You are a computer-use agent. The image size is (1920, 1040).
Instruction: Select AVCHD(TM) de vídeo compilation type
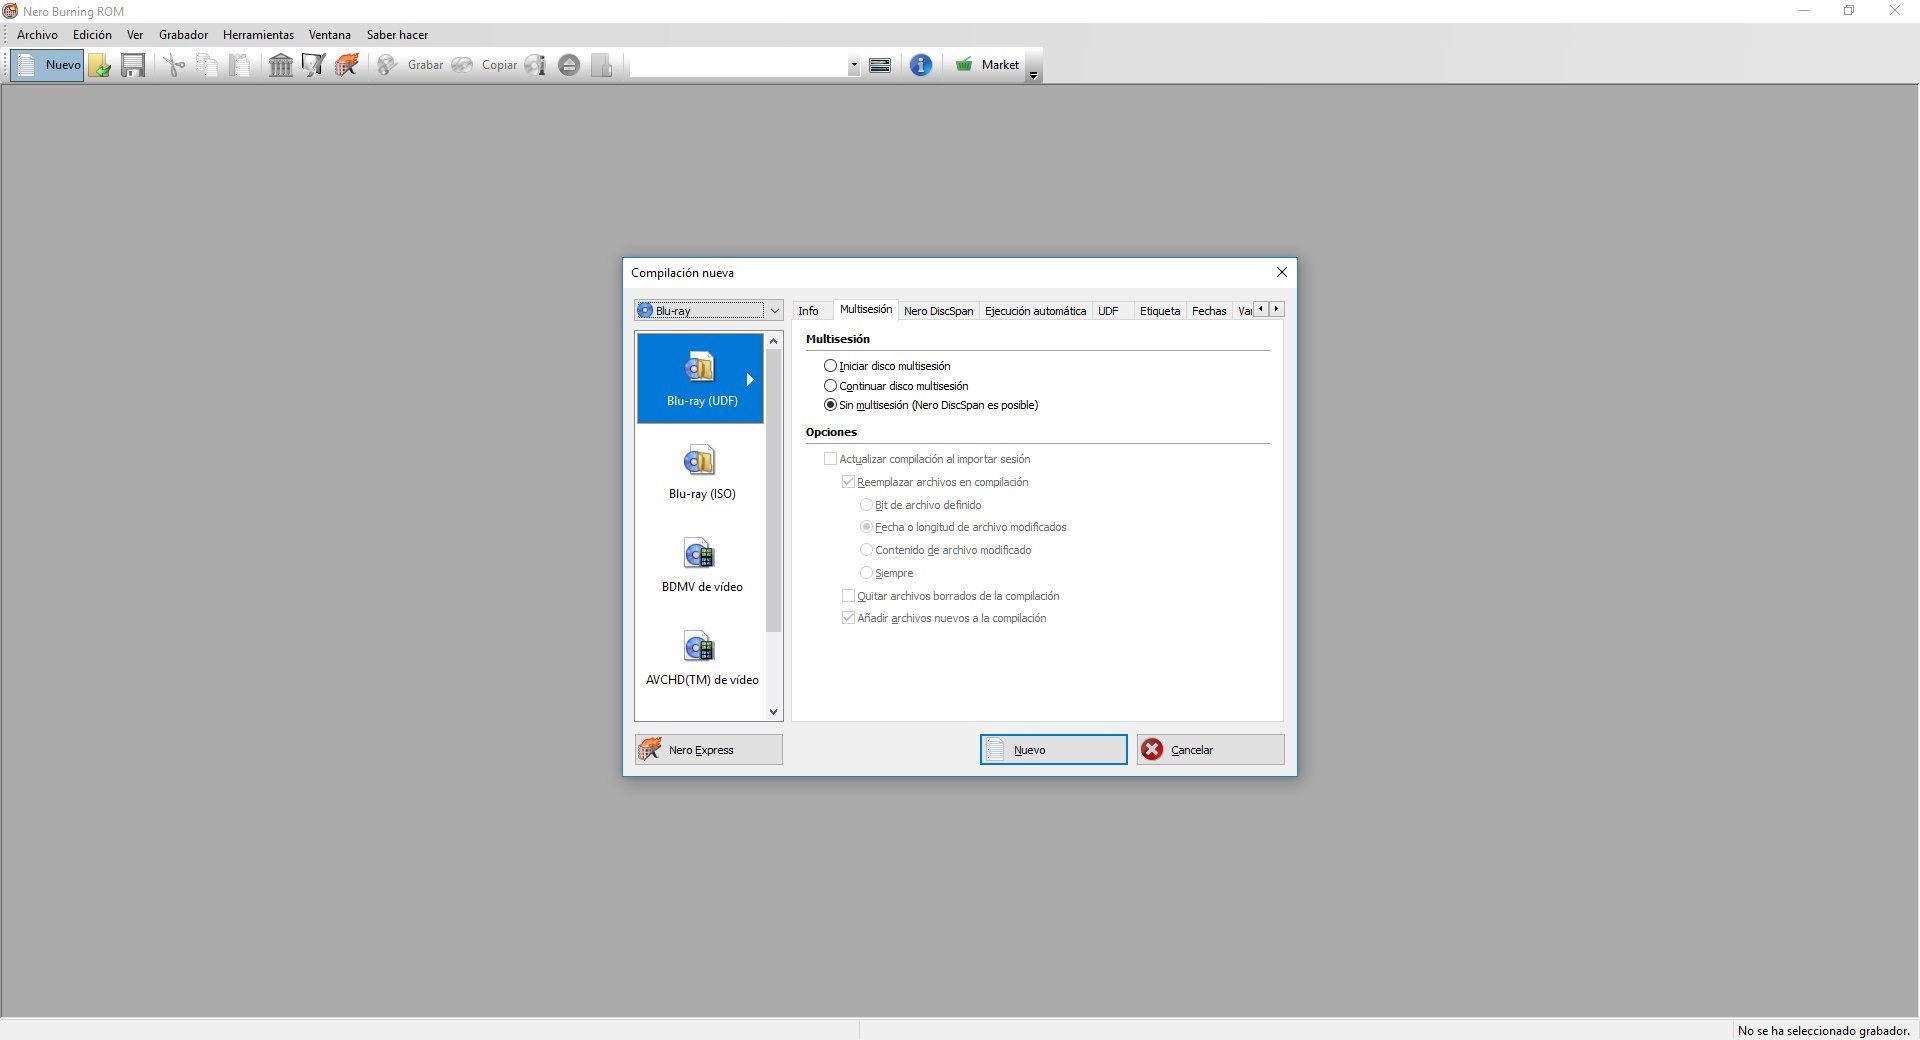(x=700, y=657)
